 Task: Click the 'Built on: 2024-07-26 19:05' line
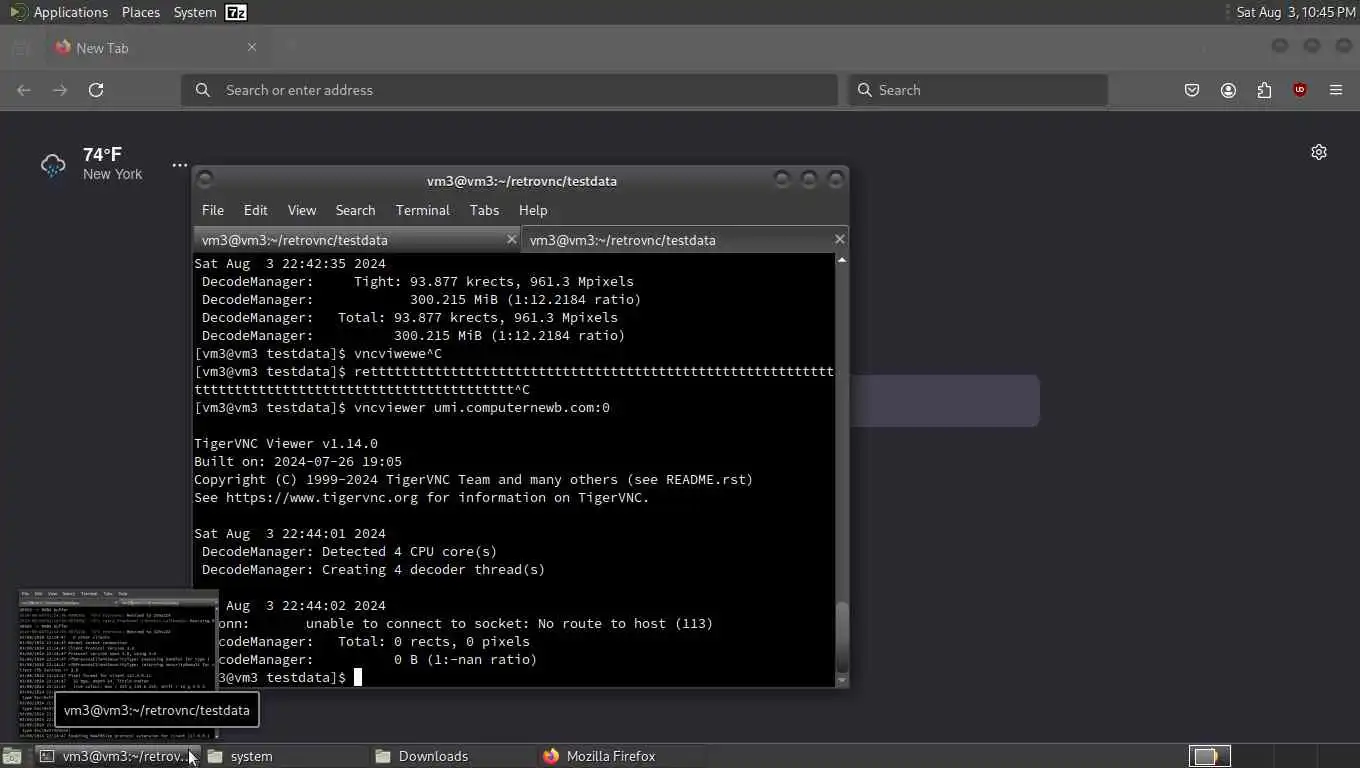298,462
